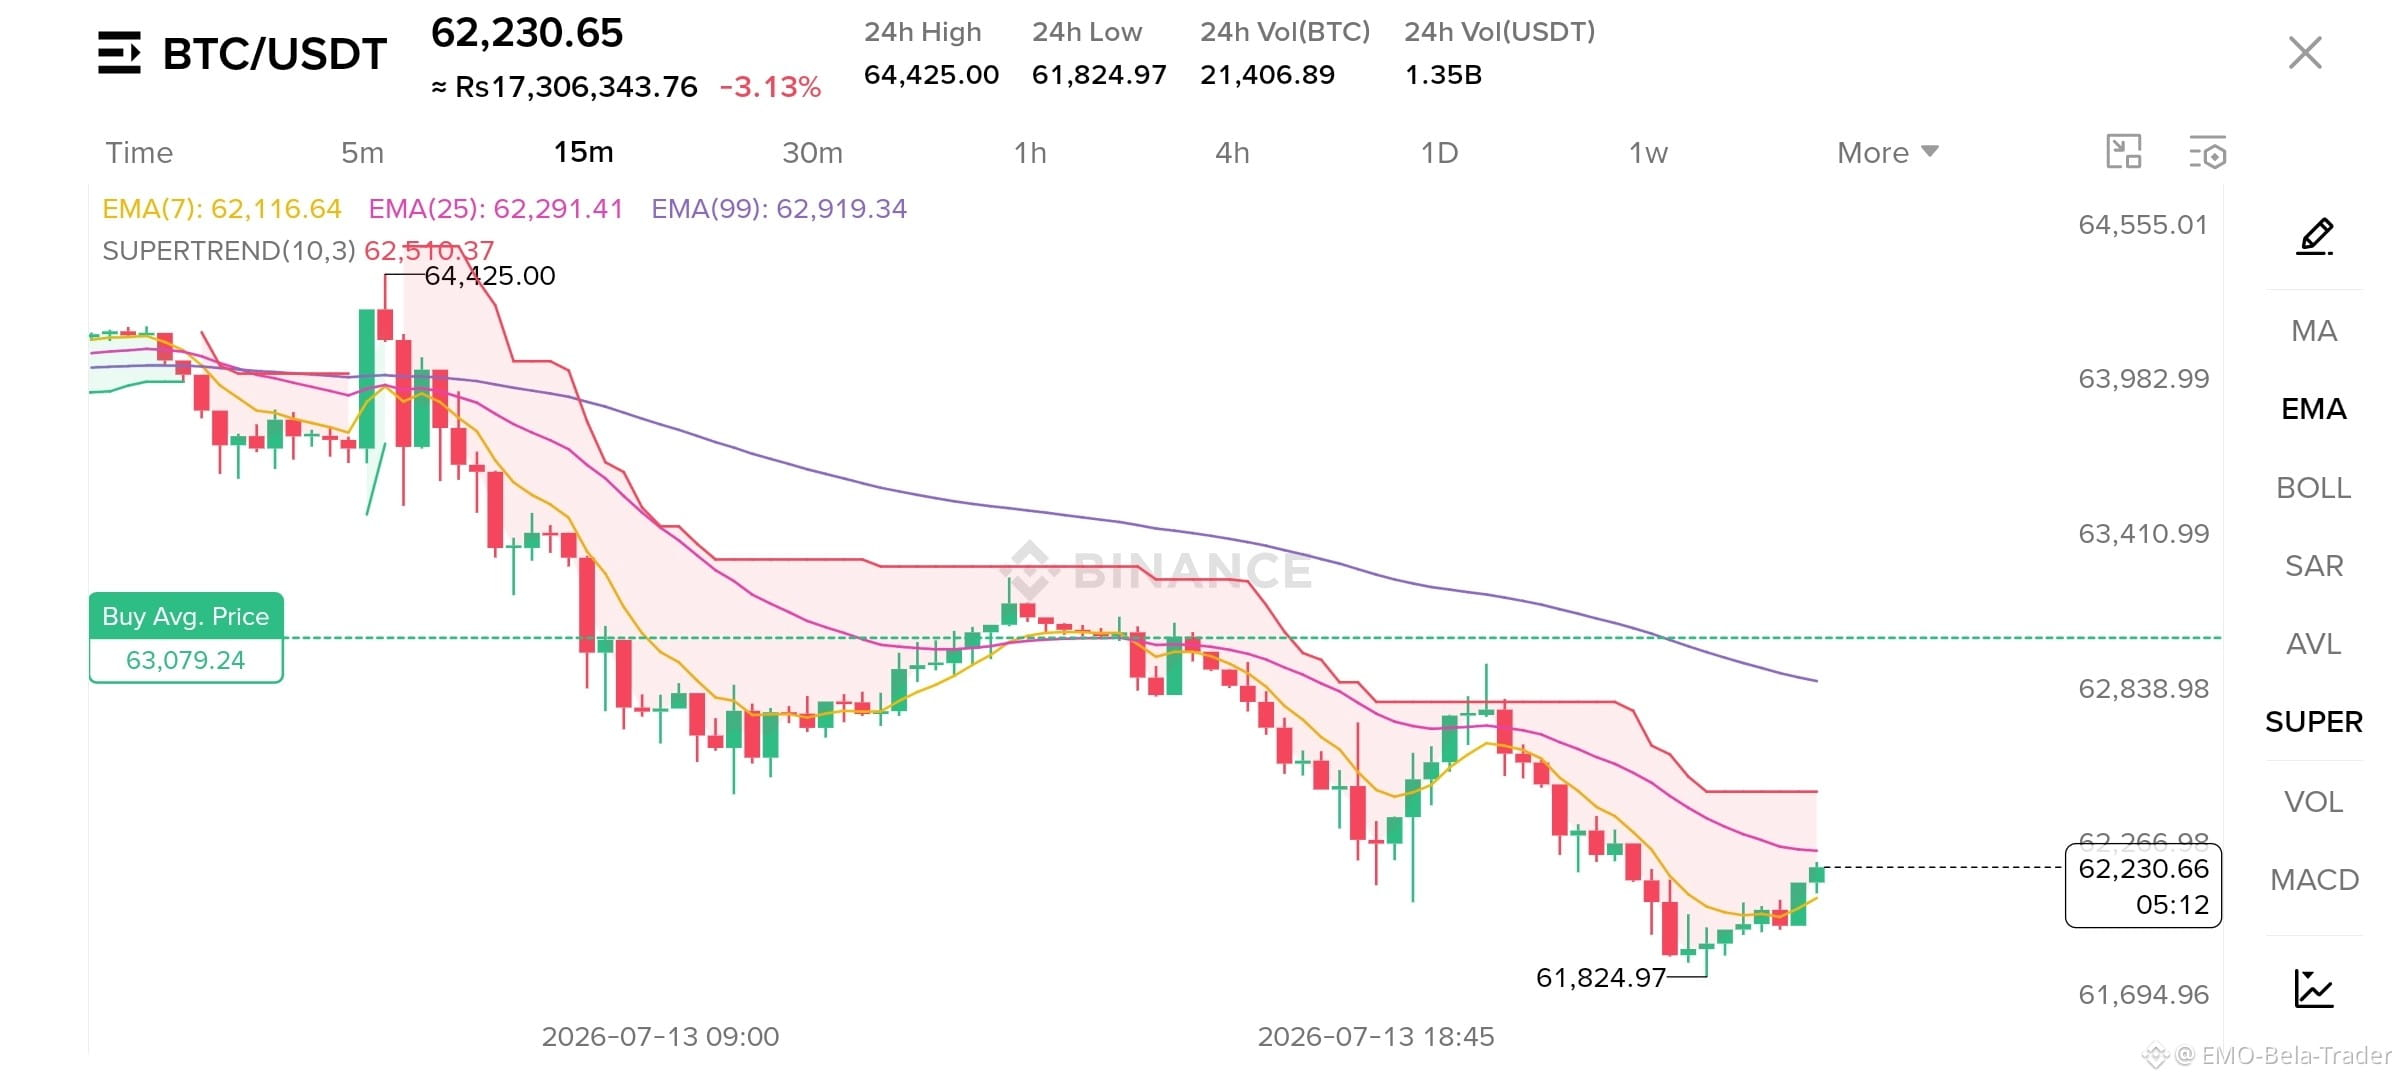Open chart indicator settings icon
2400x1080 pixels.
(2208, 152)
